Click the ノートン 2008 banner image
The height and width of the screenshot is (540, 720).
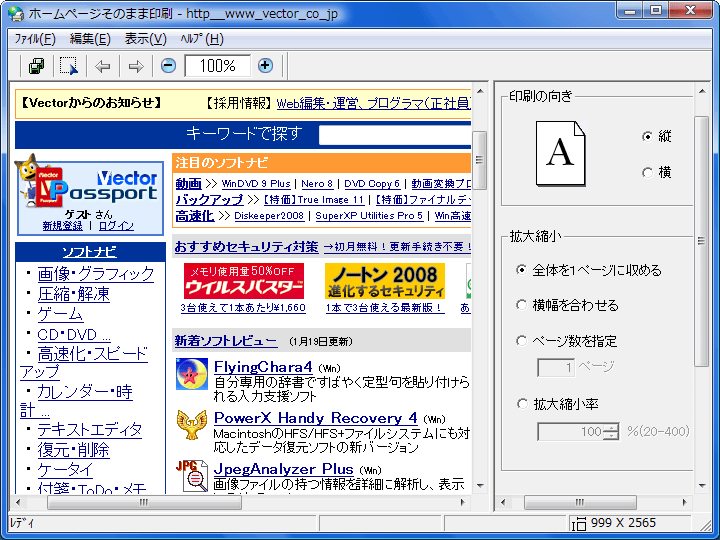coord(385,281)
